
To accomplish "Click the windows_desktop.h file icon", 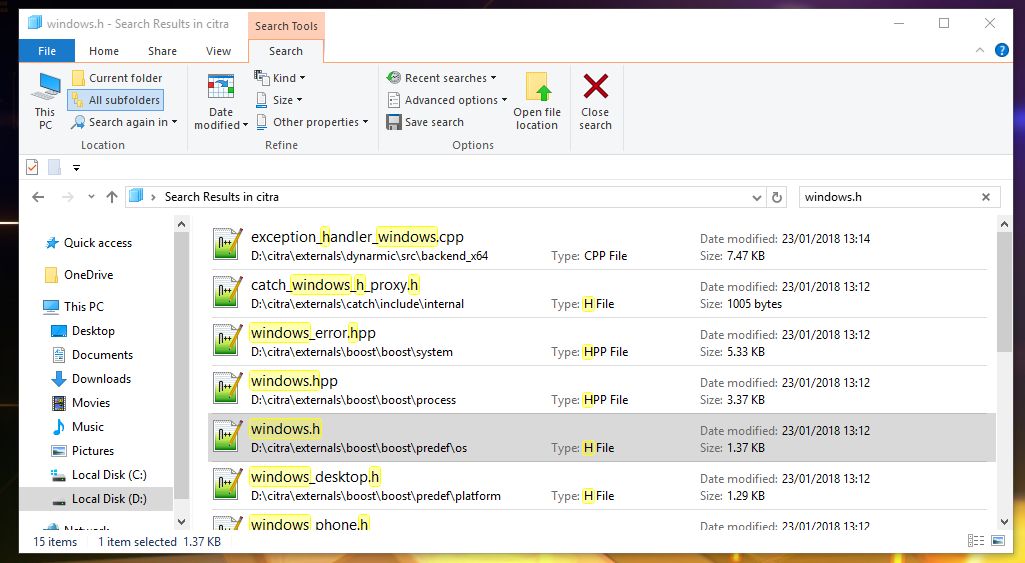I will [228, 485].
